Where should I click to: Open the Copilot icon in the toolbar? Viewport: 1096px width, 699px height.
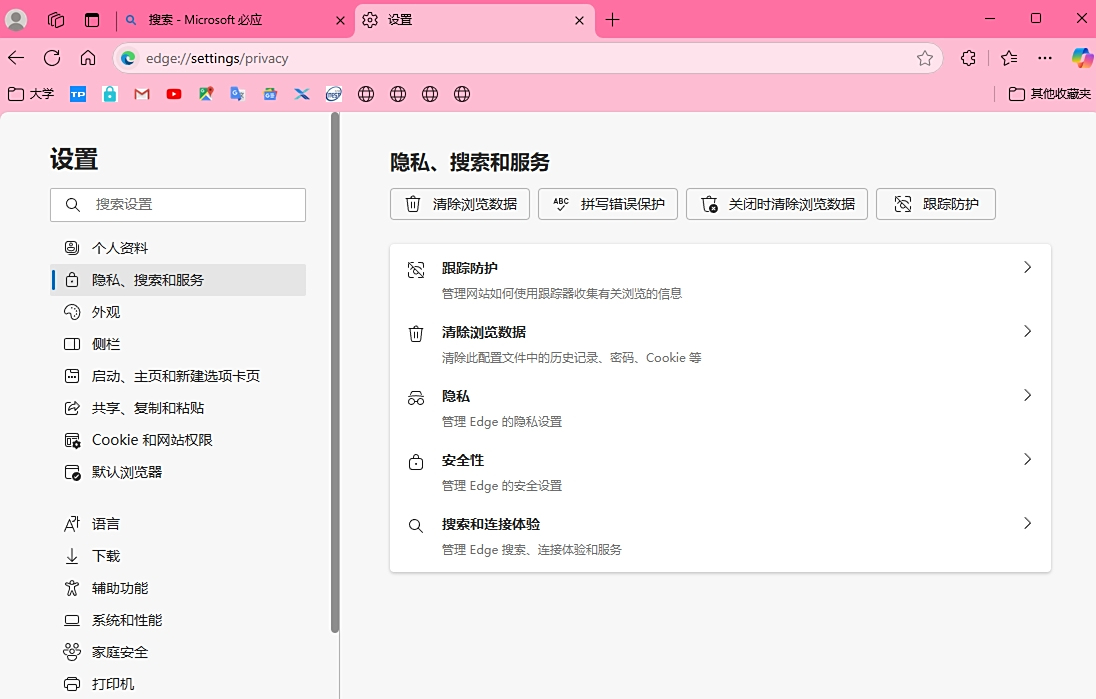(1081, 58)
